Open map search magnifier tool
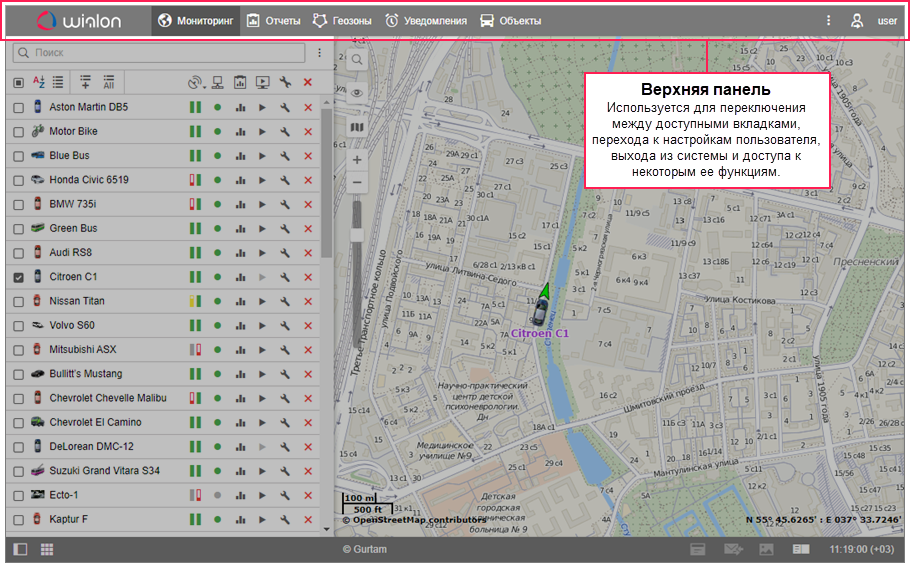910x563 pixels. click(x=357, y=60)
